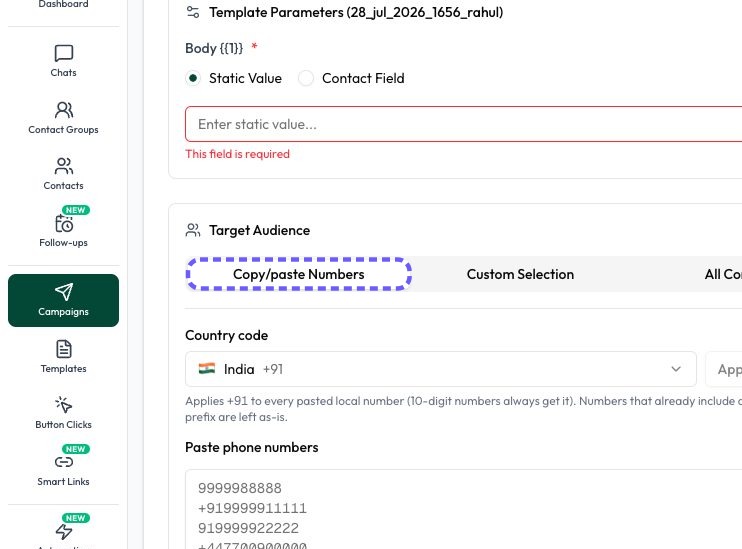Click the Target Audience heading text
The image size is (742, 549).
(x=260, y=230)
